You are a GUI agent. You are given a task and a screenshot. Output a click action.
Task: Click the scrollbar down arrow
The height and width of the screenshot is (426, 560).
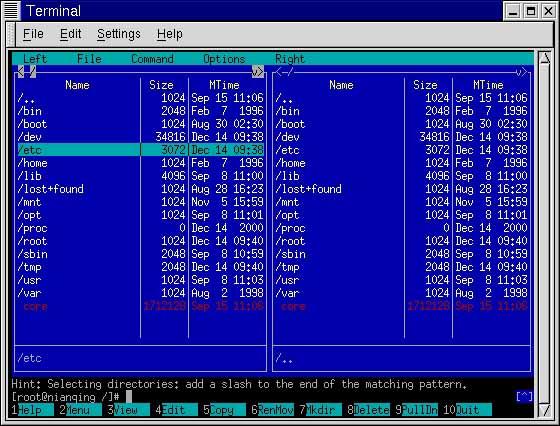tap(545, 410)
